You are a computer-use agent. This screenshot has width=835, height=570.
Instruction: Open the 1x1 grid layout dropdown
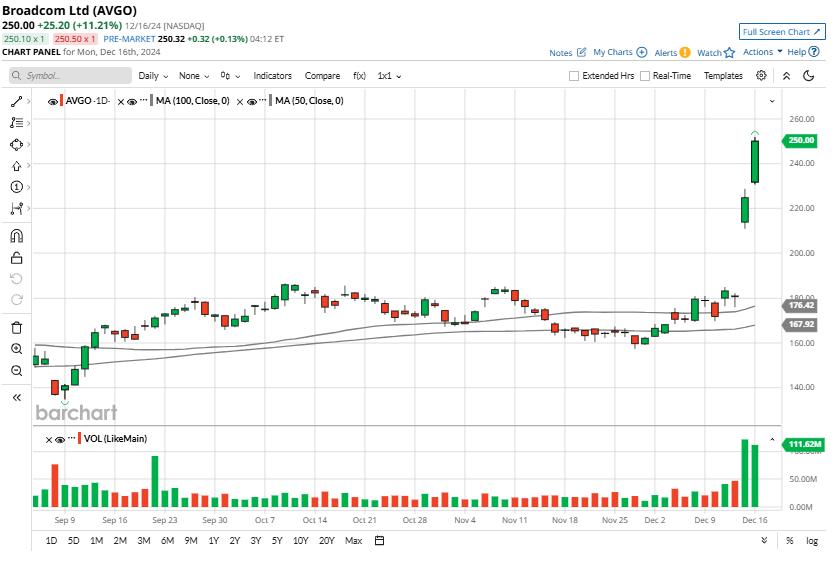[x=389, y=76]
